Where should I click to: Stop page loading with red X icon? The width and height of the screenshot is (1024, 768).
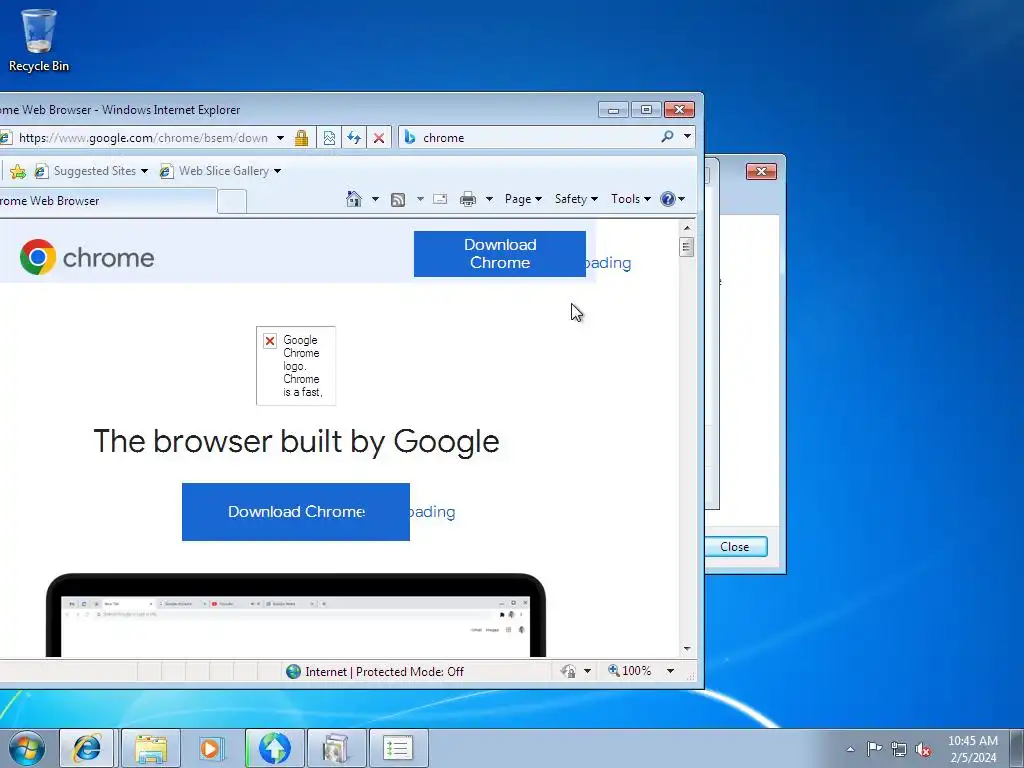pos(379,138)
